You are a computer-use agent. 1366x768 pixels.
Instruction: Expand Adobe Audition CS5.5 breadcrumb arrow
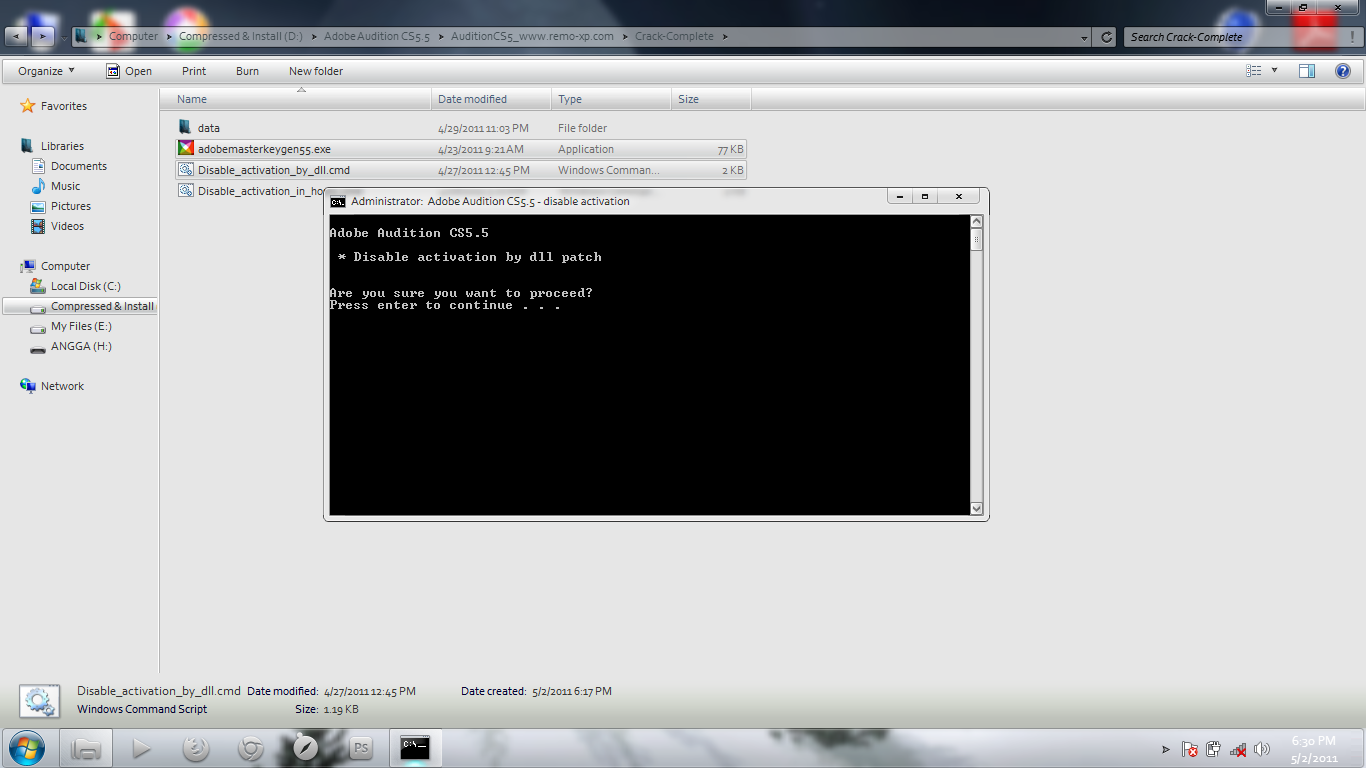click(440, 37)
